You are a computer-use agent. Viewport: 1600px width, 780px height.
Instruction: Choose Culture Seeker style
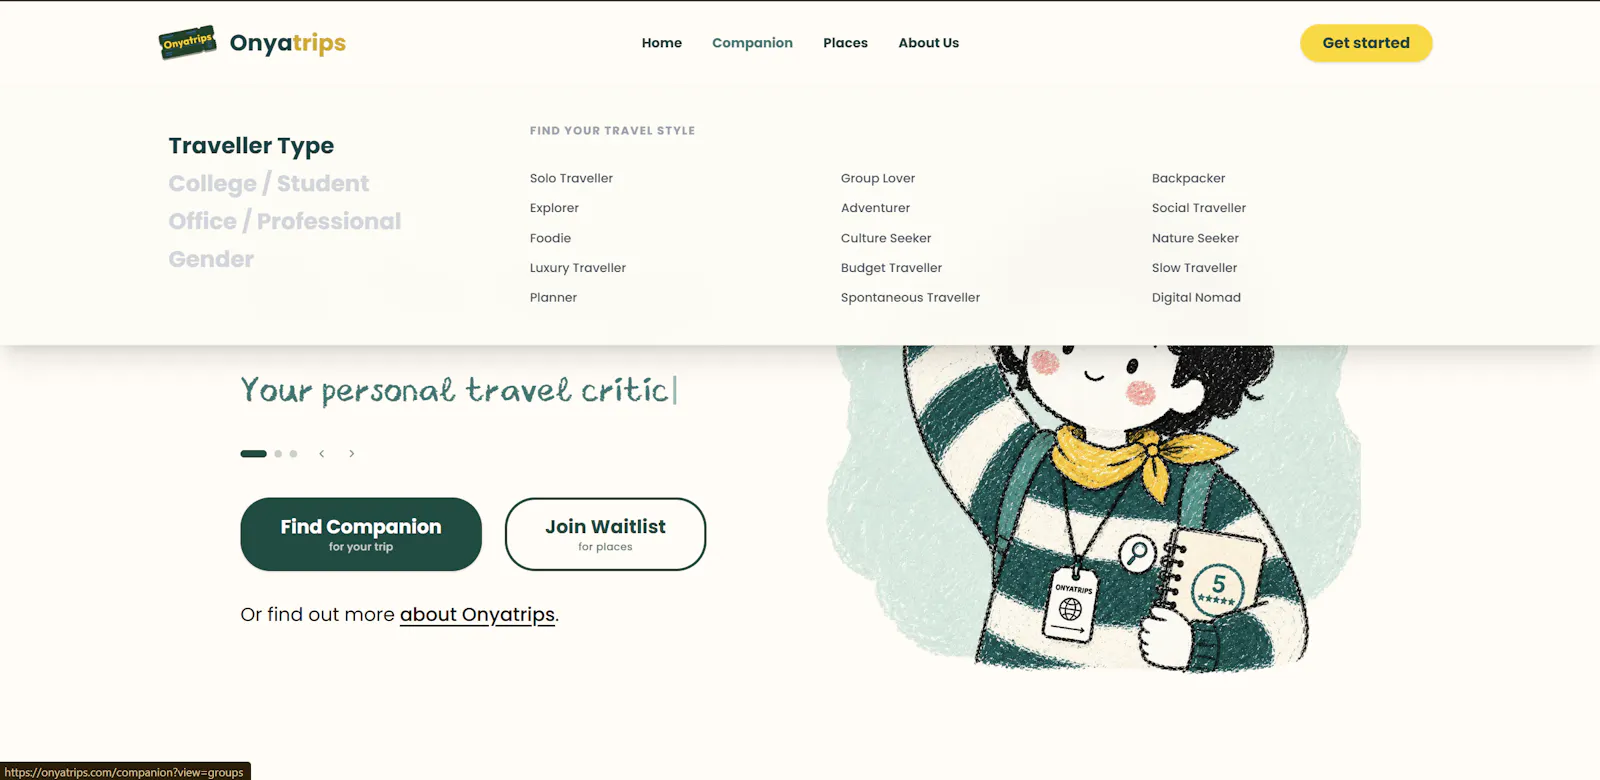pos(886,238)
